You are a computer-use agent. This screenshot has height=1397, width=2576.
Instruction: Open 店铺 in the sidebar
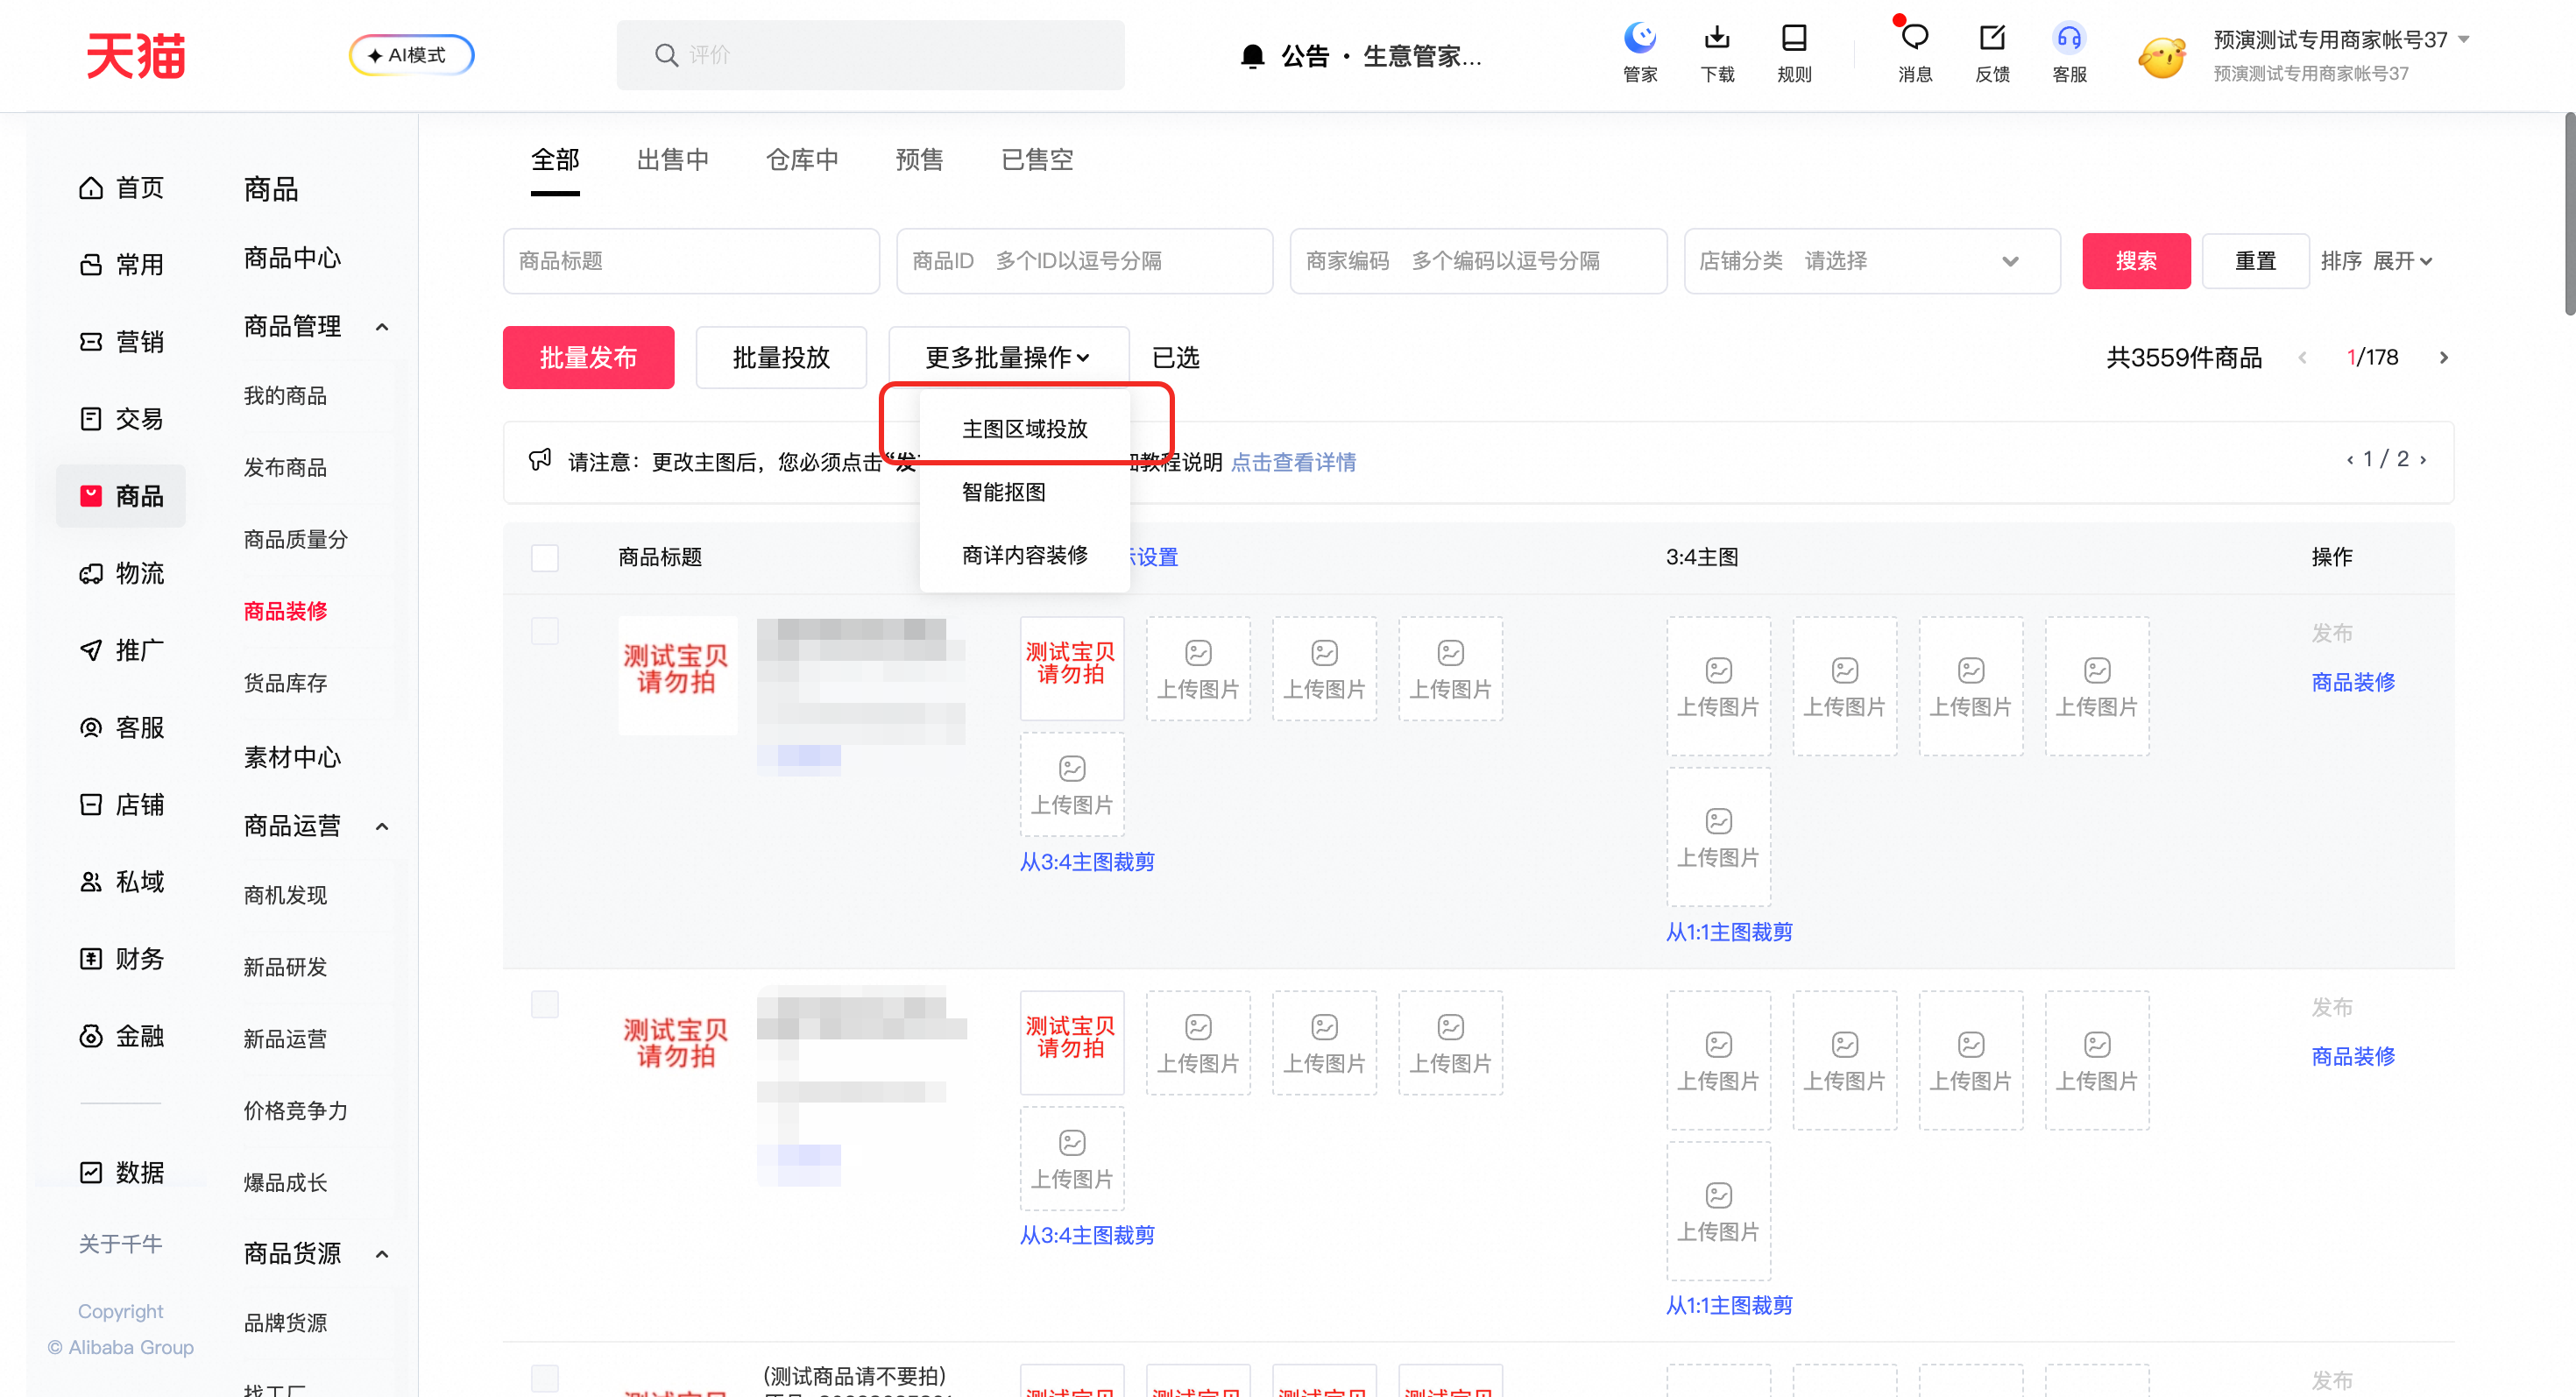pyautogui.click(x=121, y=805)
